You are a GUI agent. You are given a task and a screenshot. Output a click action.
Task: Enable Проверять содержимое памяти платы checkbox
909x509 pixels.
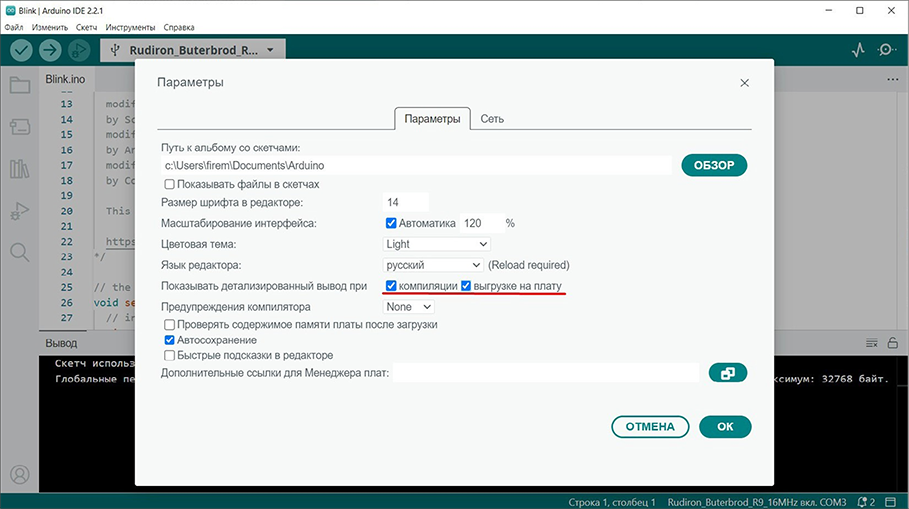pyautogui.click(x=169, y=325)
